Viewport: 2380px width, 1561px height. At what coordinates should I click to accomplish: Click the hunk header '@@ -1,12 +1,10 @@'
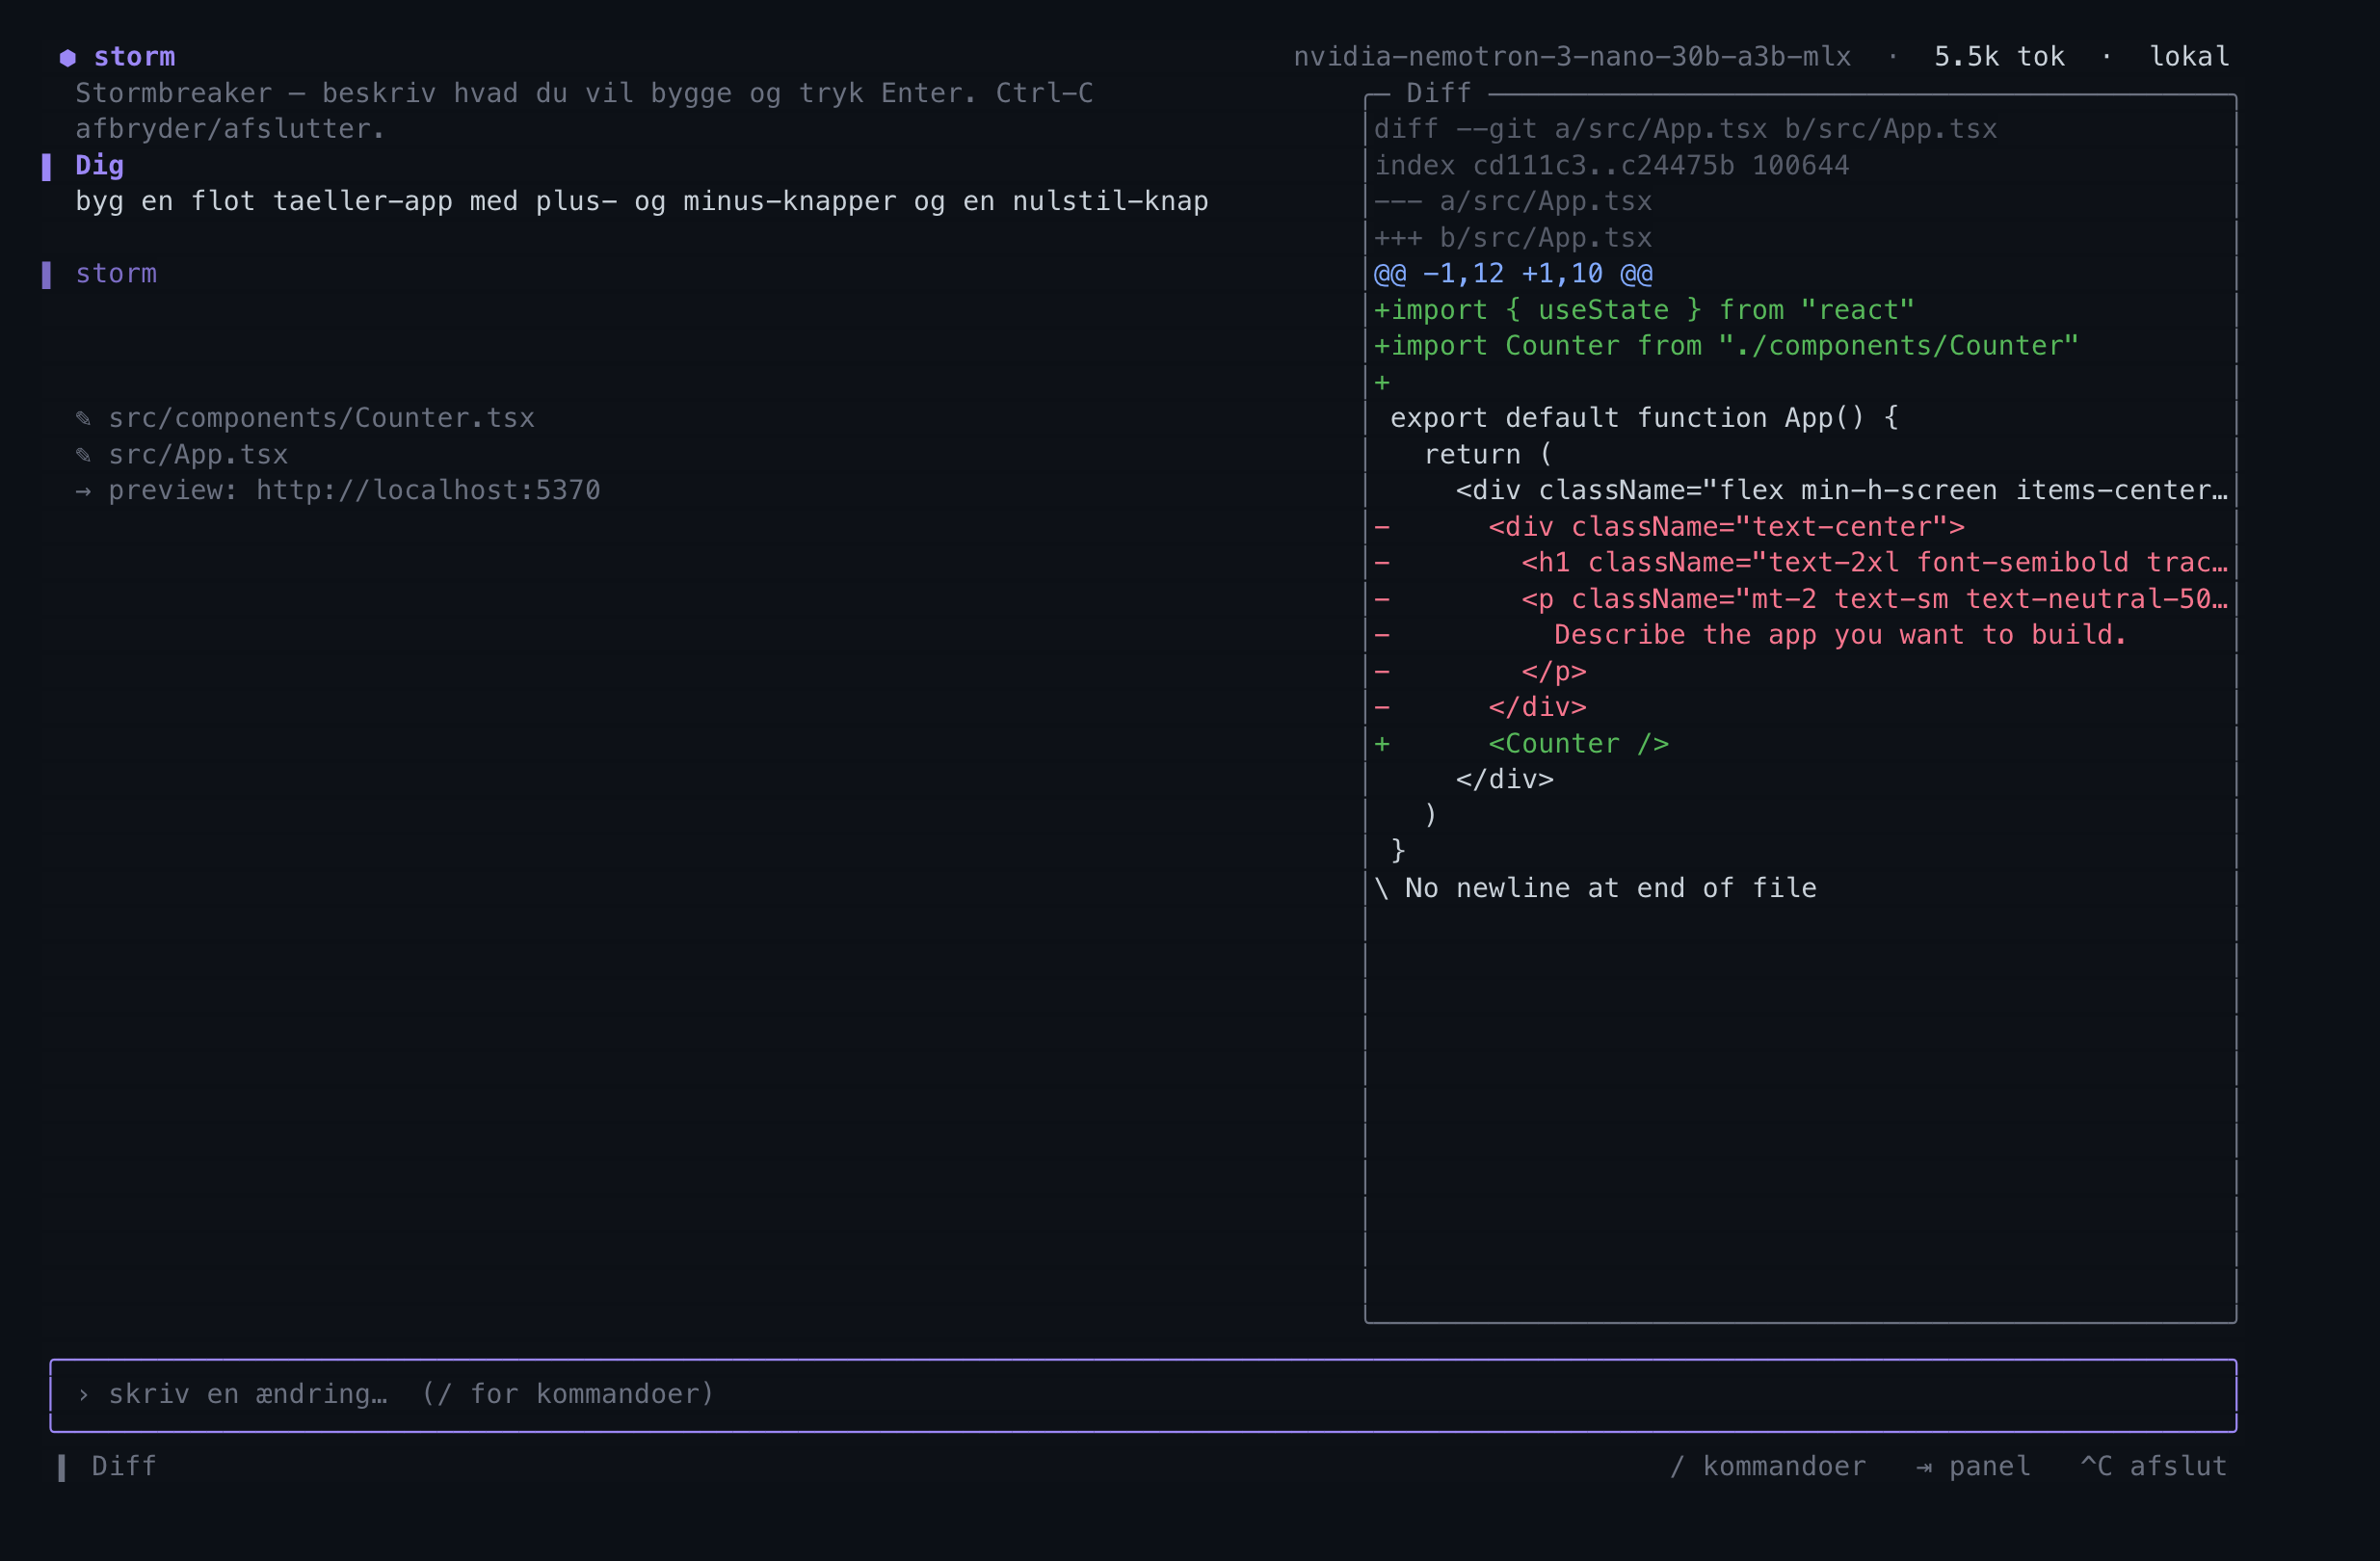click(1513, 273)
